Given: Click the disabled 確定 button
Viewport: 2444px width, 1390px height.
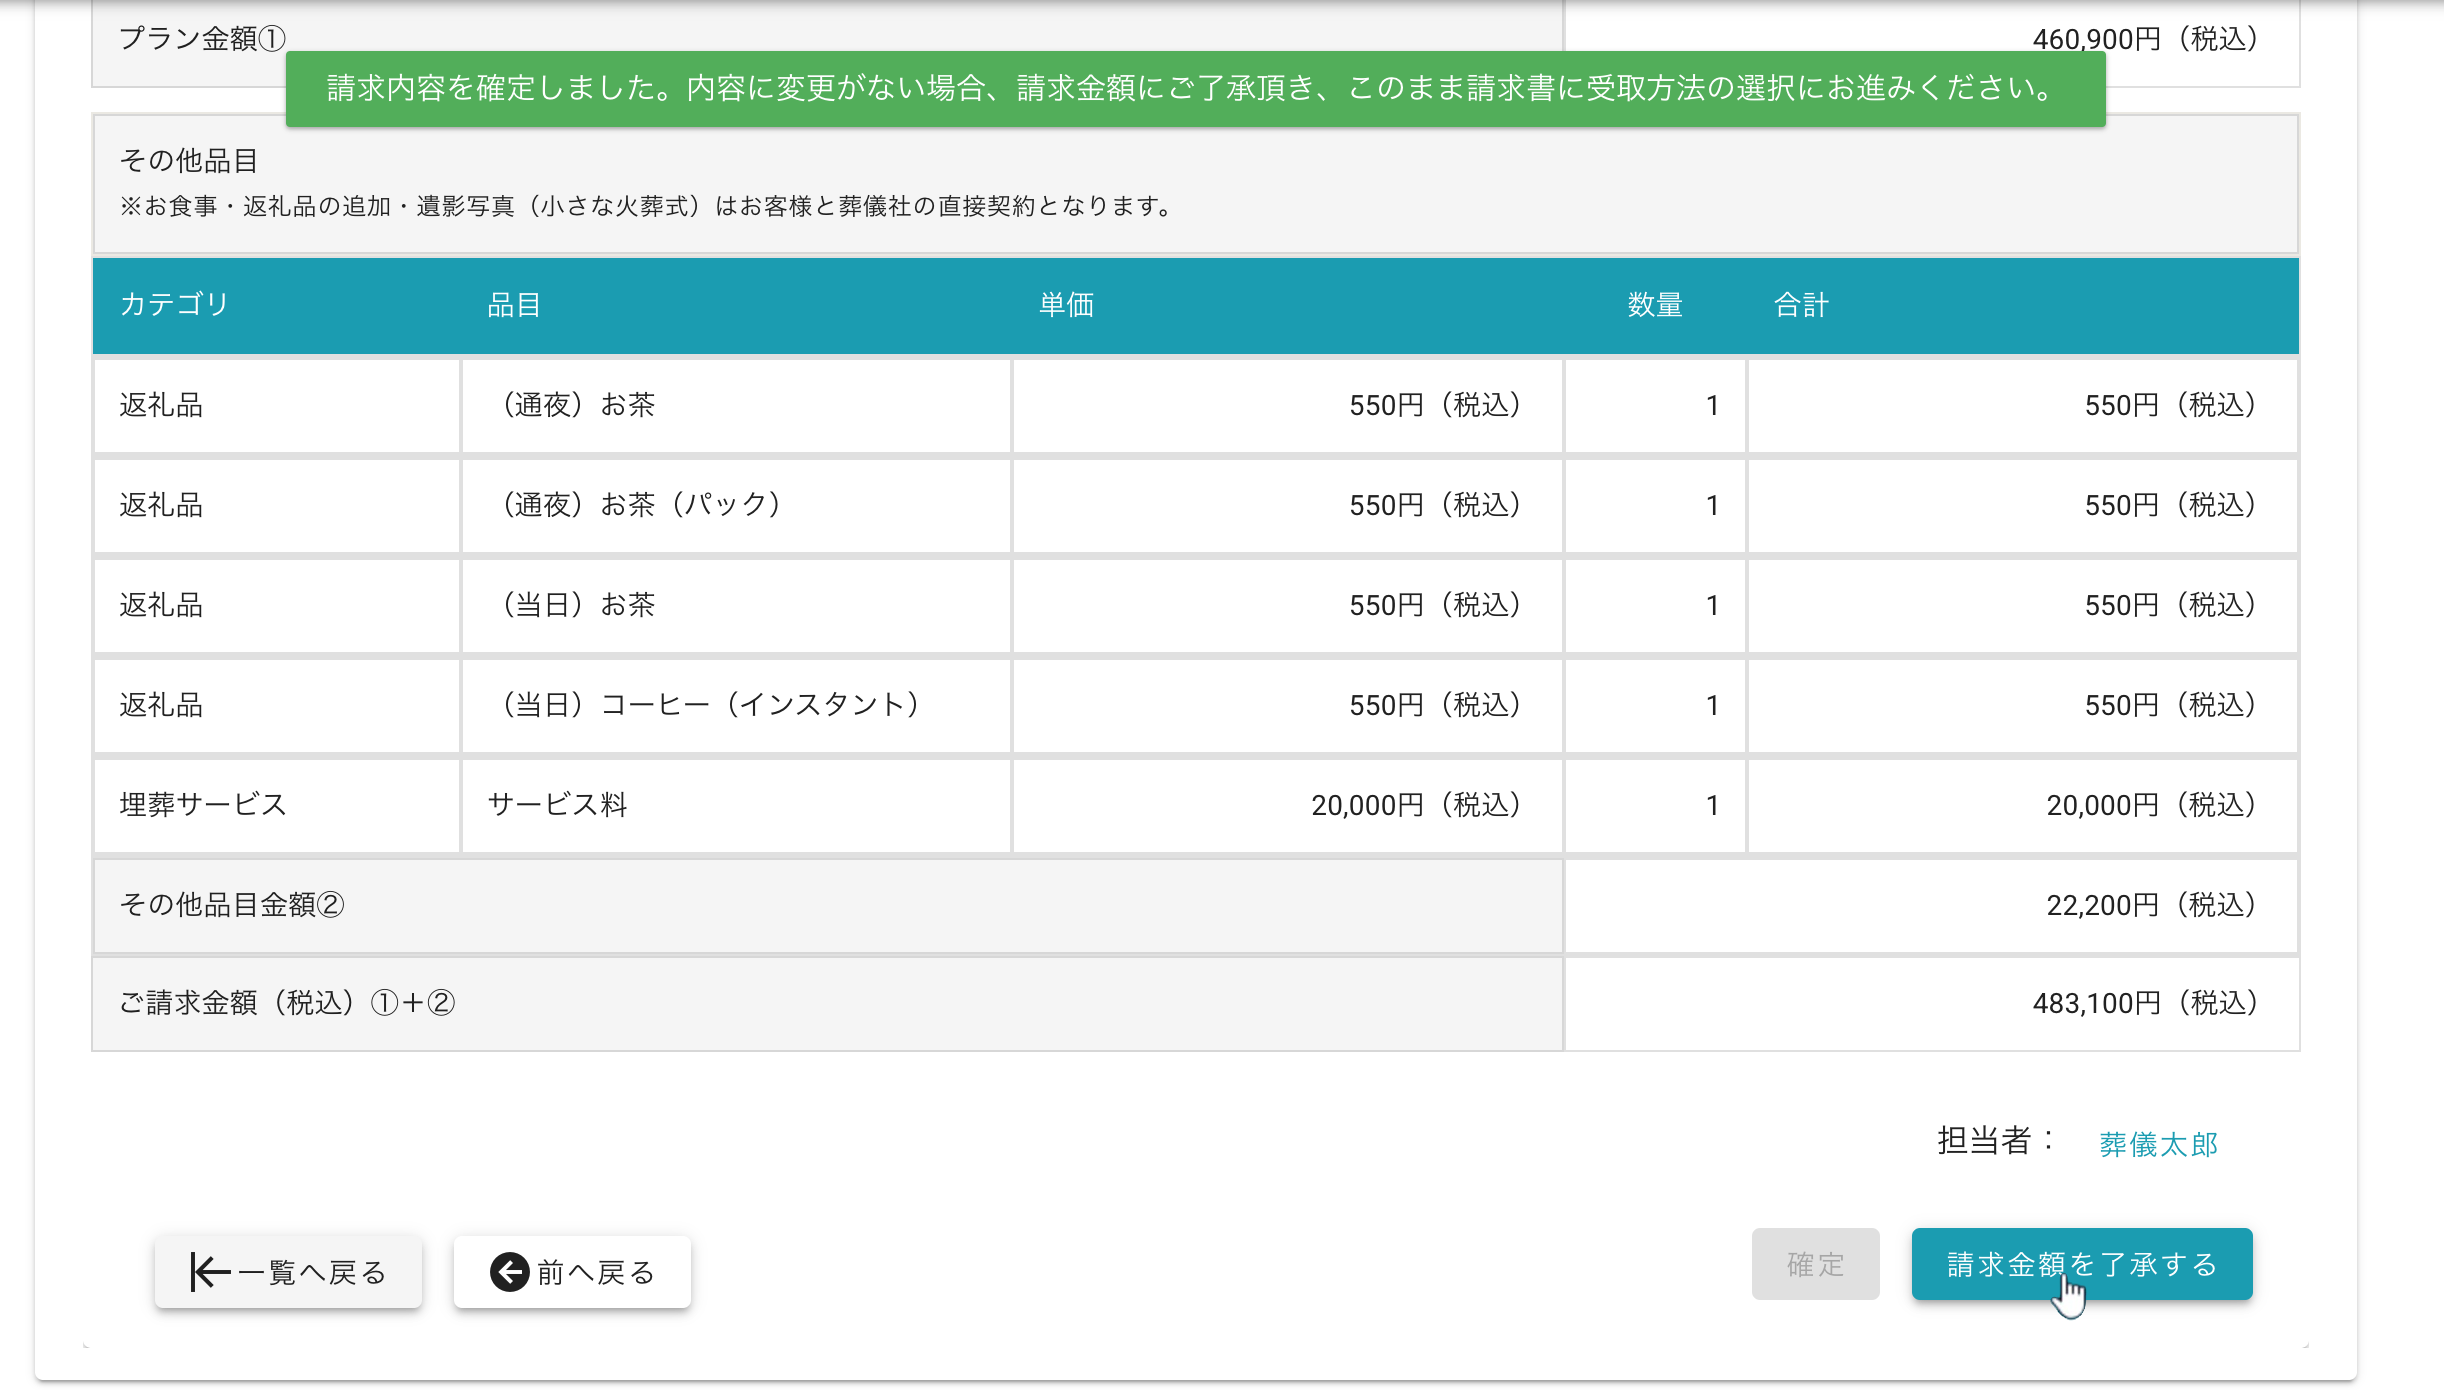Looking at the screenshot, I should (1815, 1264).
